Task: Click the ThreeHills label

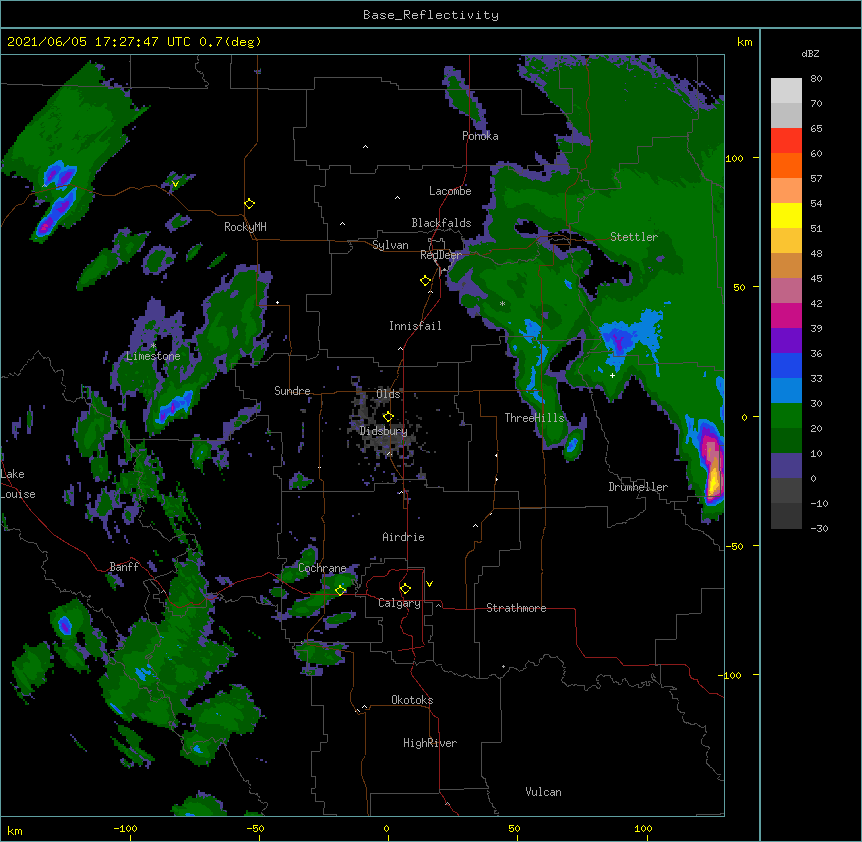Action: [534, 418]
